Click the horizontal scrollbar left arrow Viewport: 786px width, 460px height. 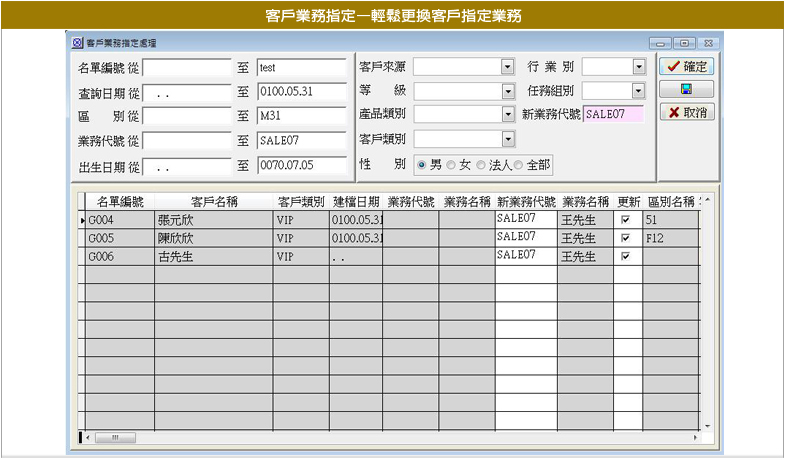pos(89,438)
